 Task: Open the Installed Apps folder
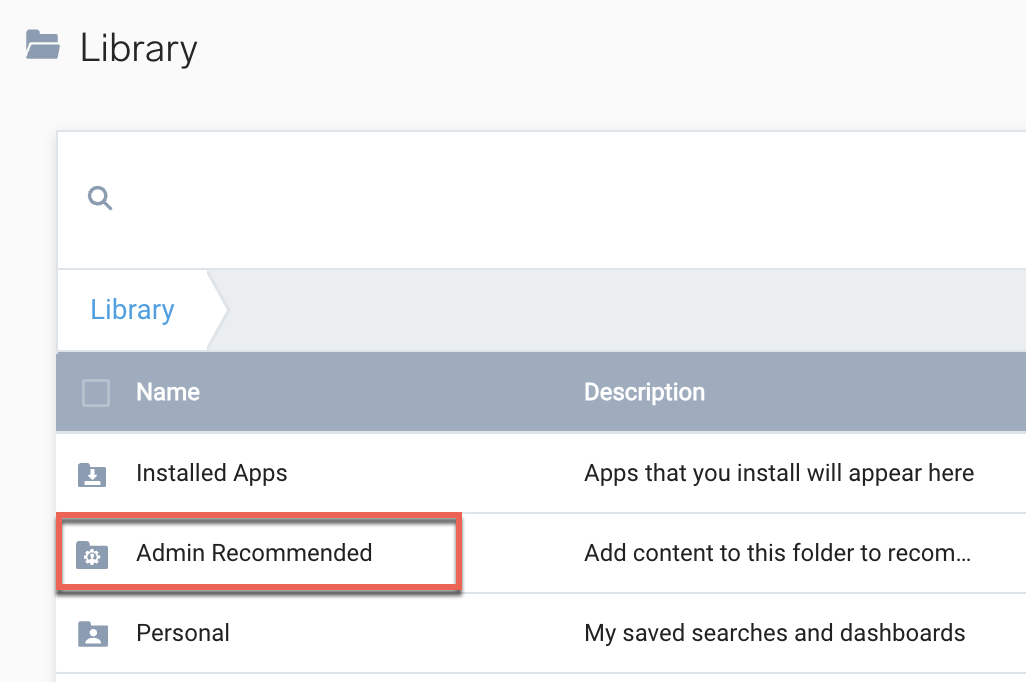[x=211, y=473]
